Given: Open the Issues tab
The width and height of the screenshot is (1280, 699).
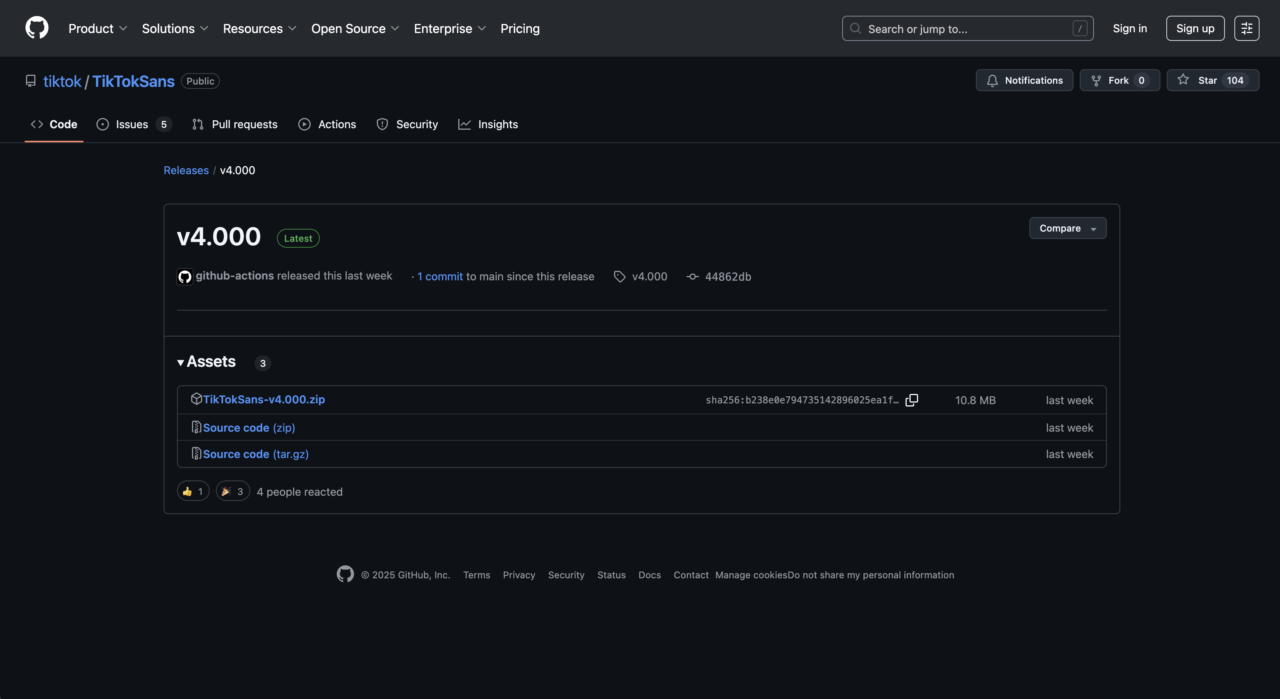Looking at the screenshot, I should tap(134, 125).
